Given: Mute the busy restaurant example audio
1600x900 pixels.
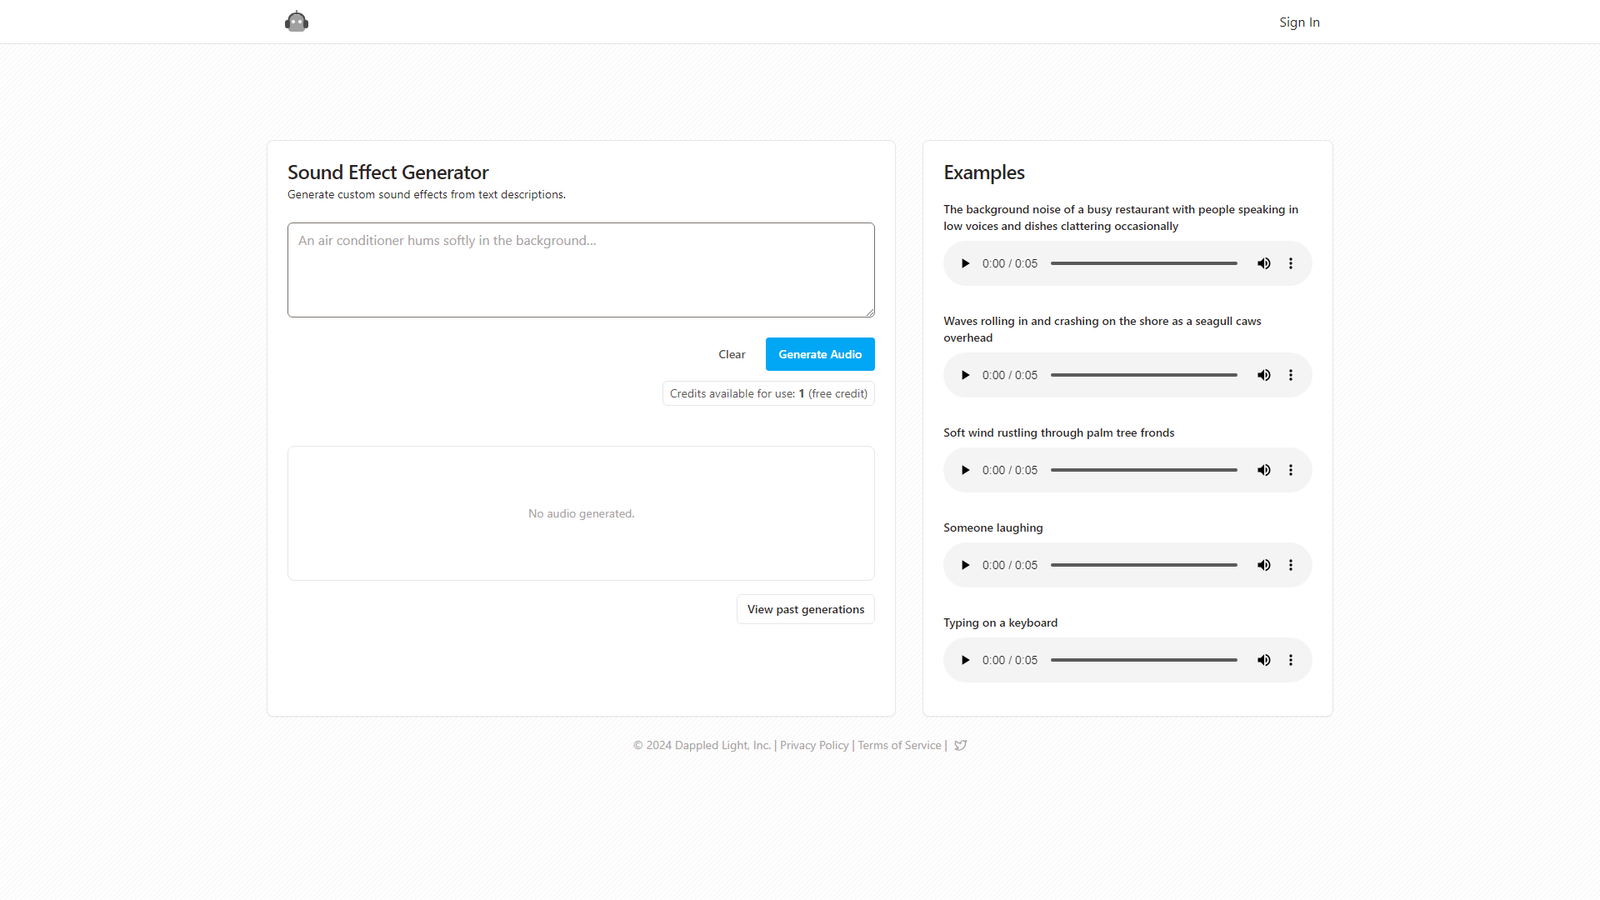Looking at the screenshot, I should [x=1264, y=264].
